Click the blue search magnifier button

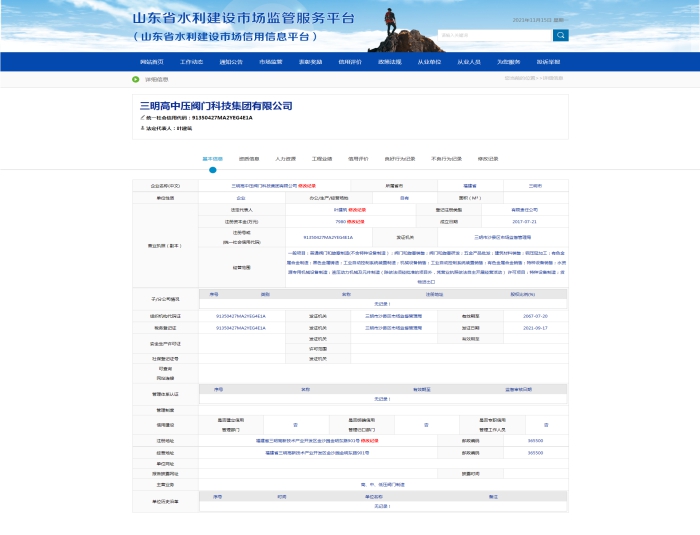click(x=561, y=35)
